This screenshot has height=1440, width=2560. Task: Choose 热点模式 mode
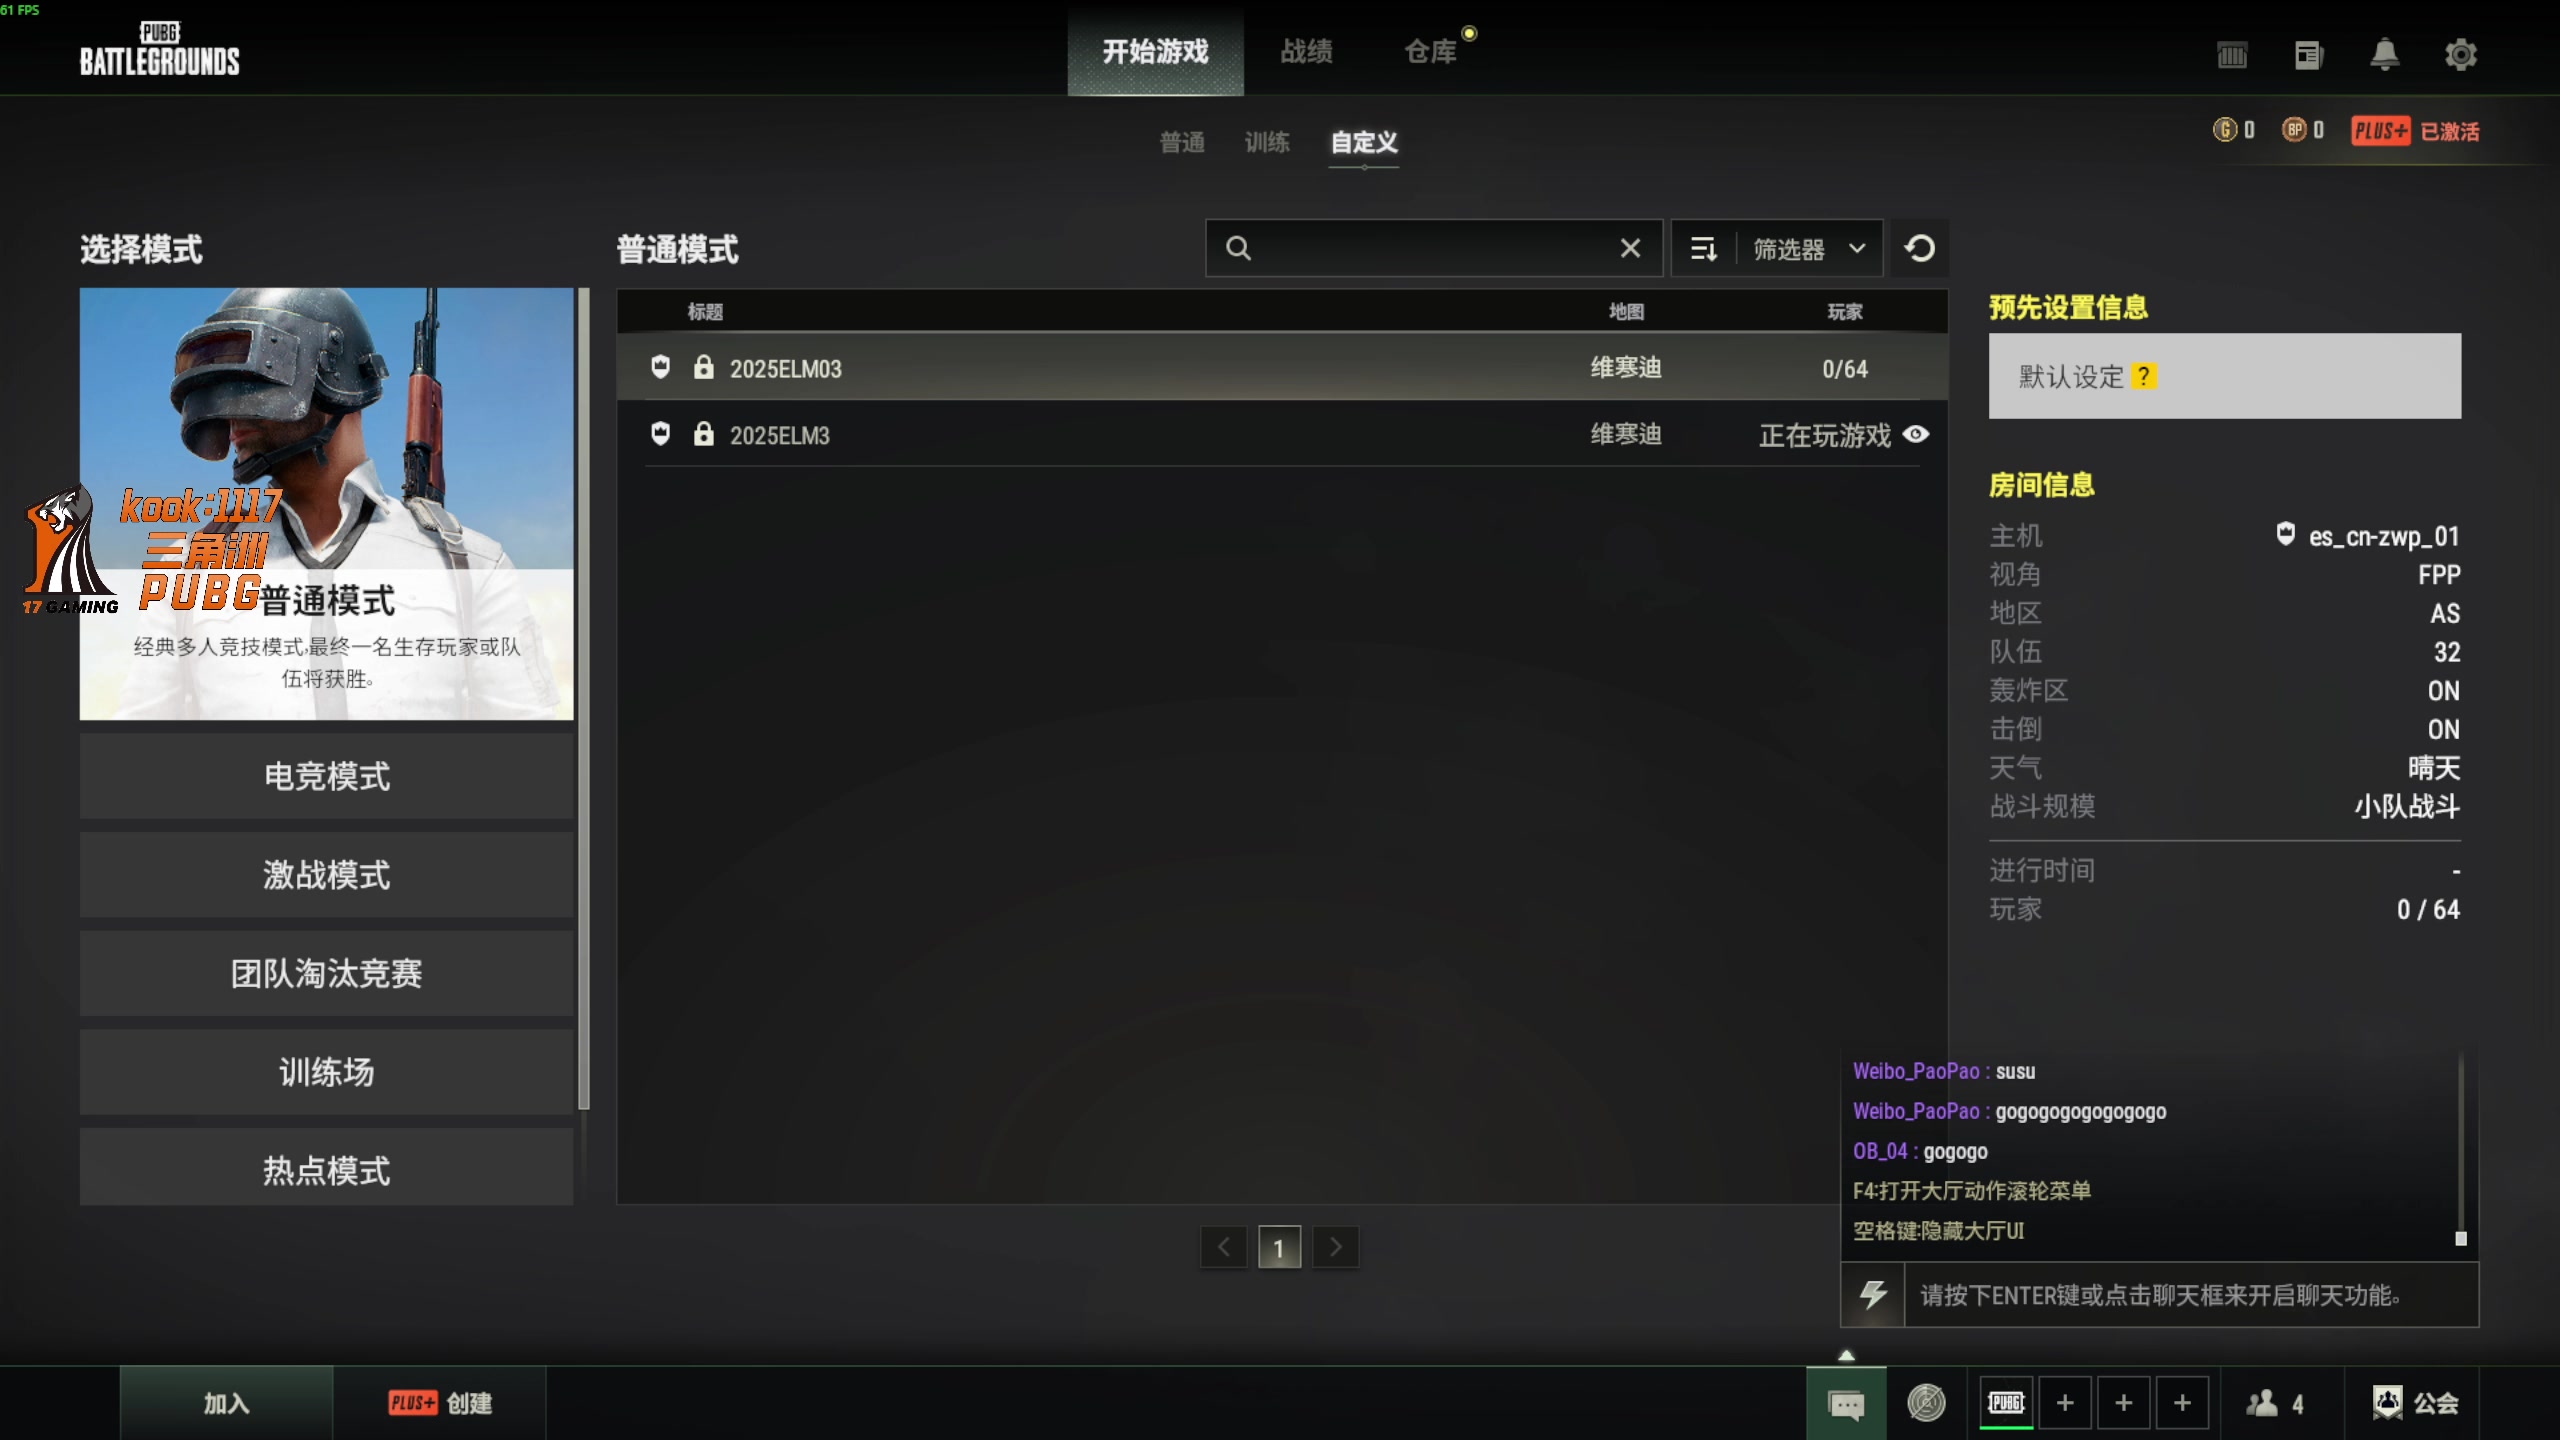point(327,1168)
